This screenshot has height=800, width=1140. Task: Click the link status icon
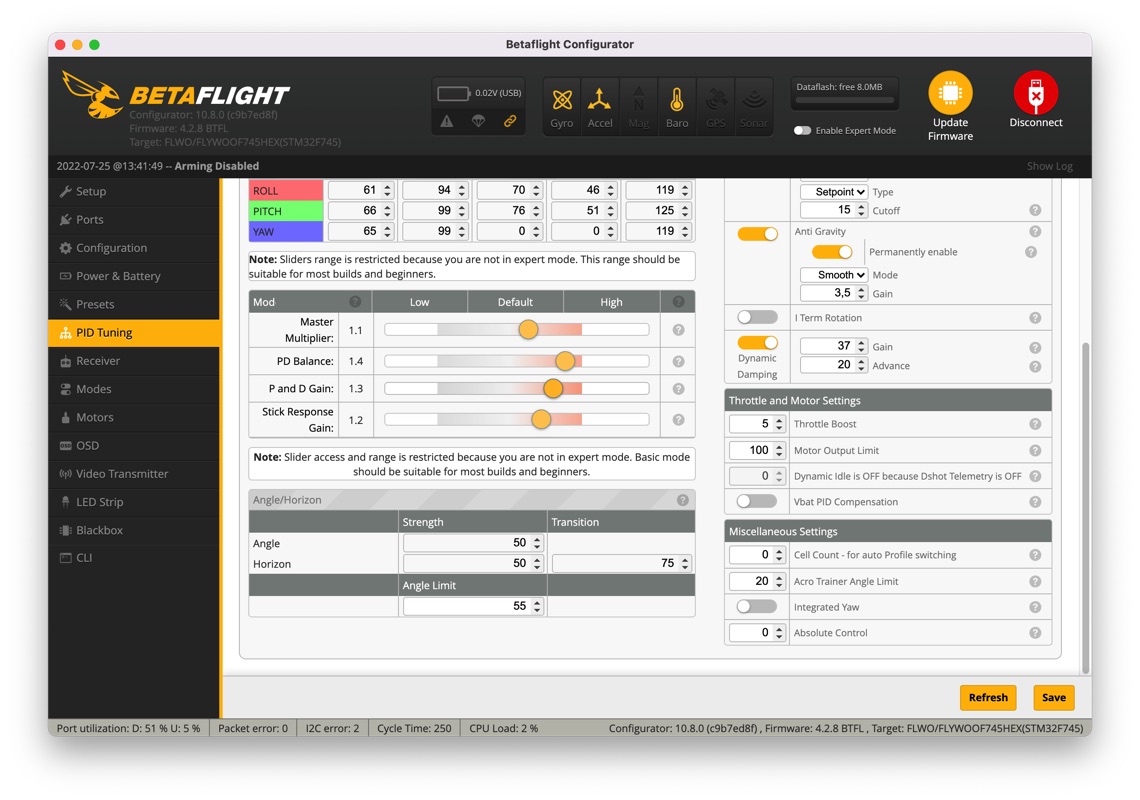click(510, 121)
